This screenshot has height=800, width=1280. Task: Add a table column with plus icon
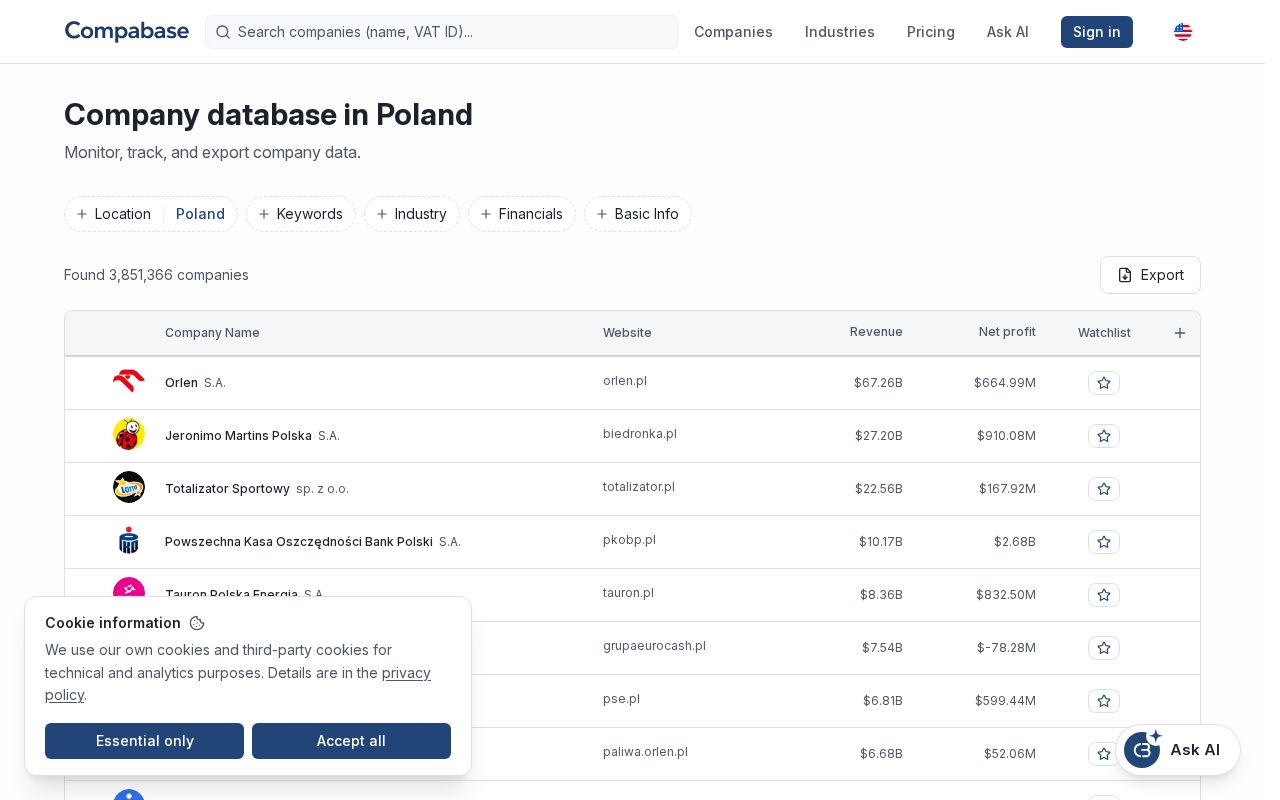[1180, 333]
